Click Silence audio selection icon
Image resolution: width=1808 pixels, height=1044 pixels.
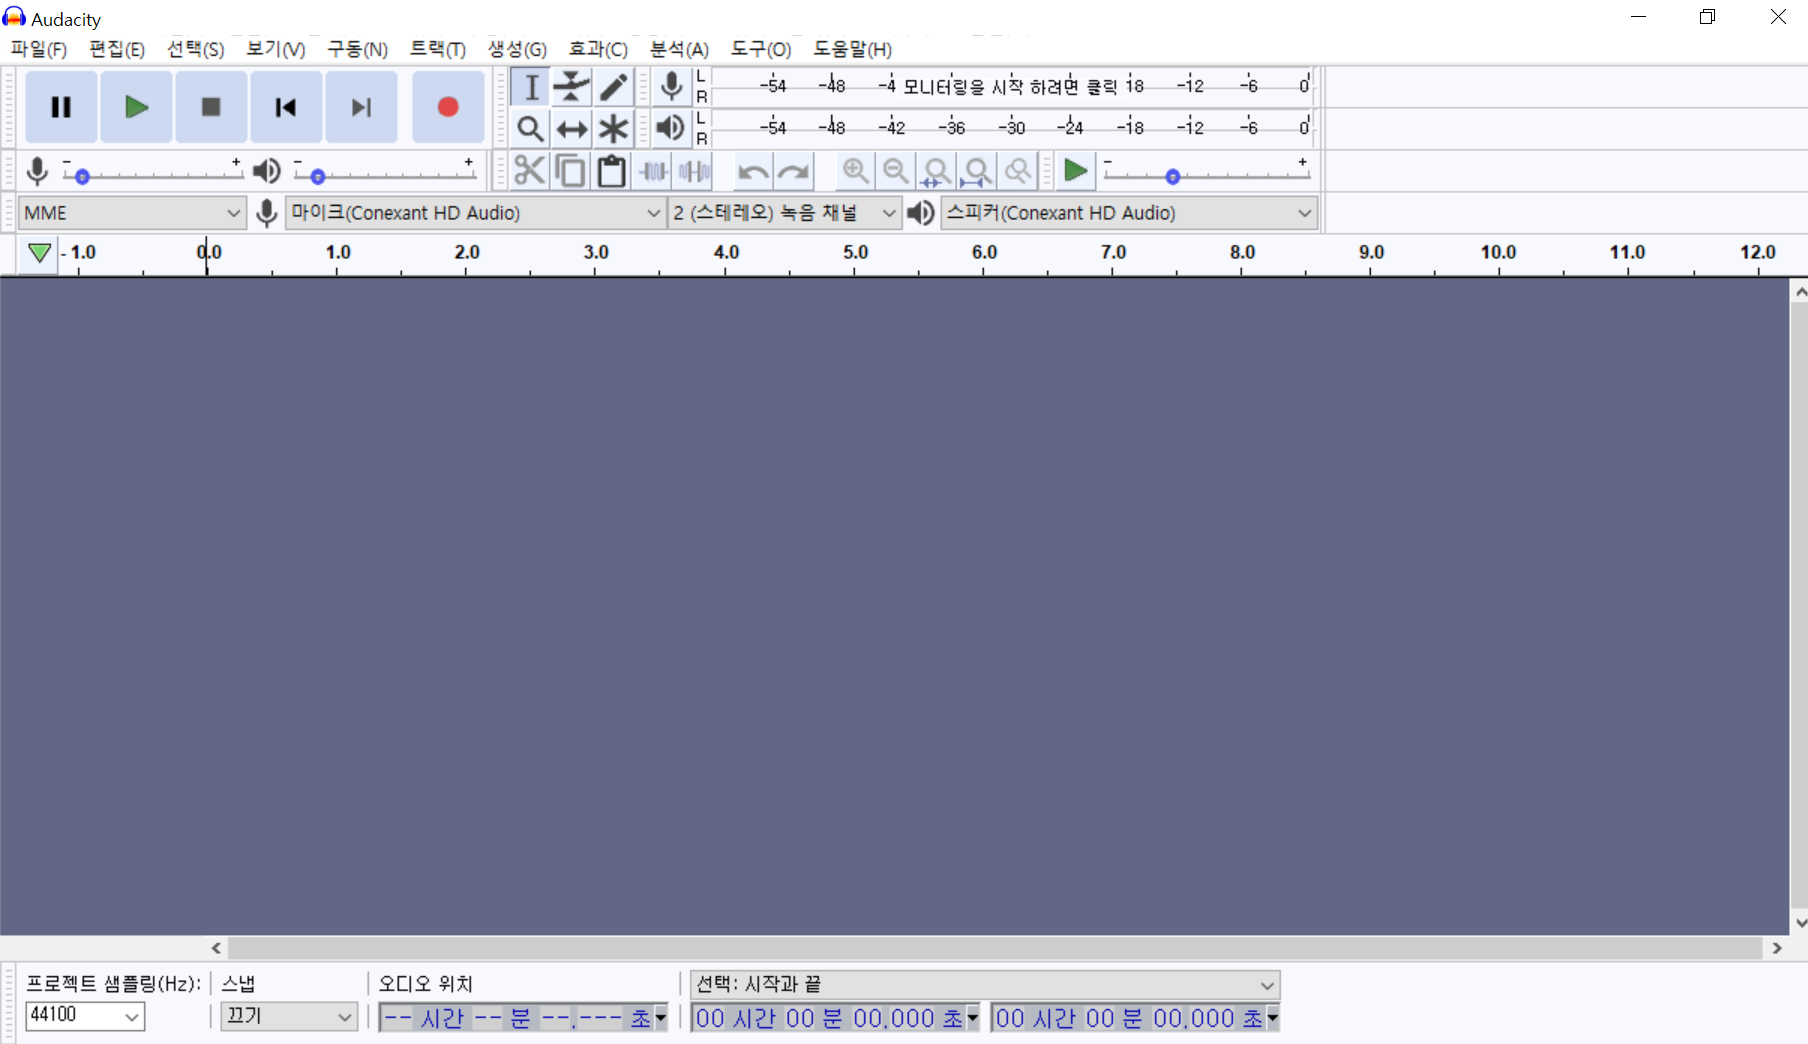point(694,171)
